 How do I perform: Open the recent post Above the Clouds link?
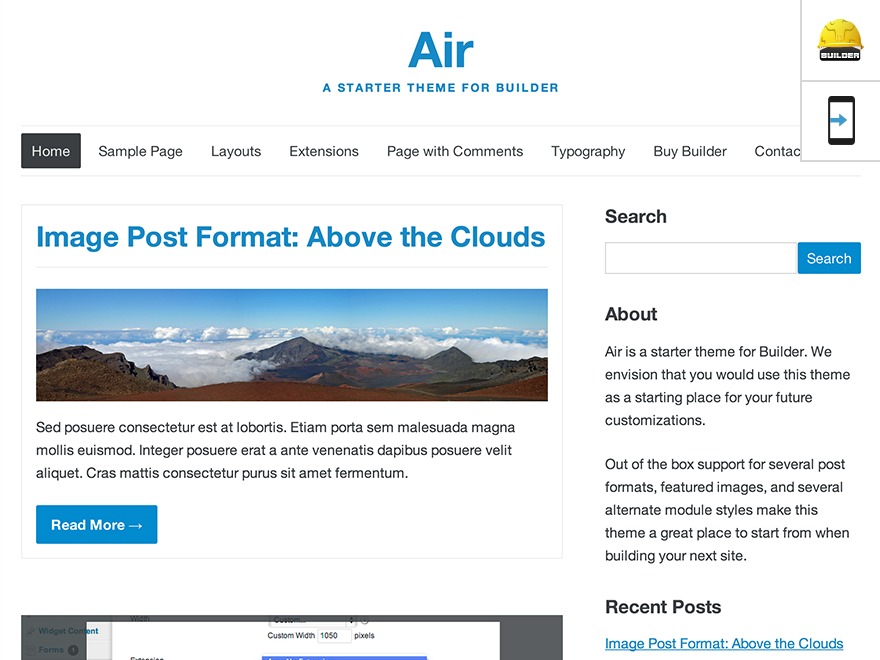724,643
